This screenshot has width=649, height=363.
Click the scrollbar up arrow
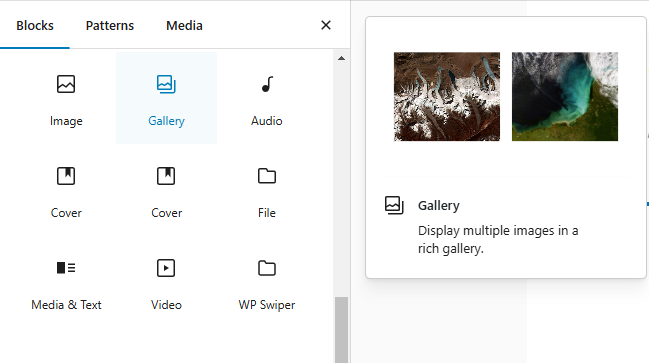coord(341,58)
